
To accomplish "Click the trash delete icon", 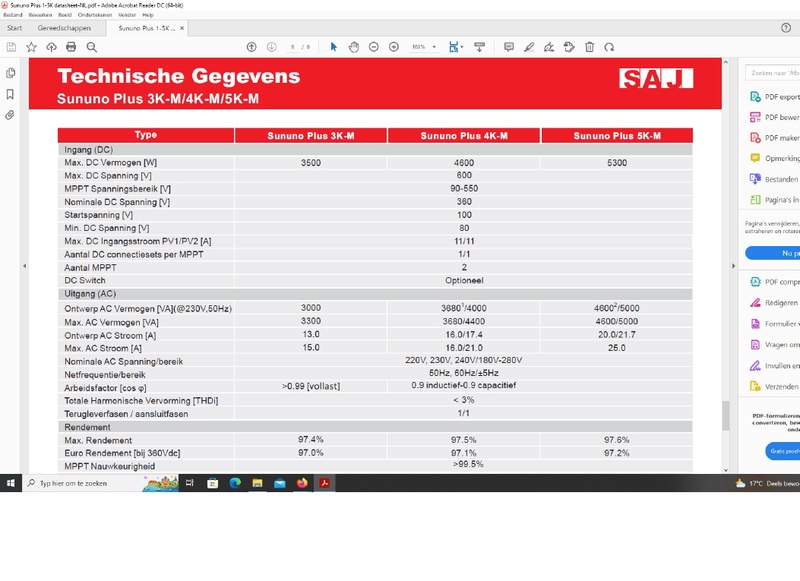I will coord(589,47).
